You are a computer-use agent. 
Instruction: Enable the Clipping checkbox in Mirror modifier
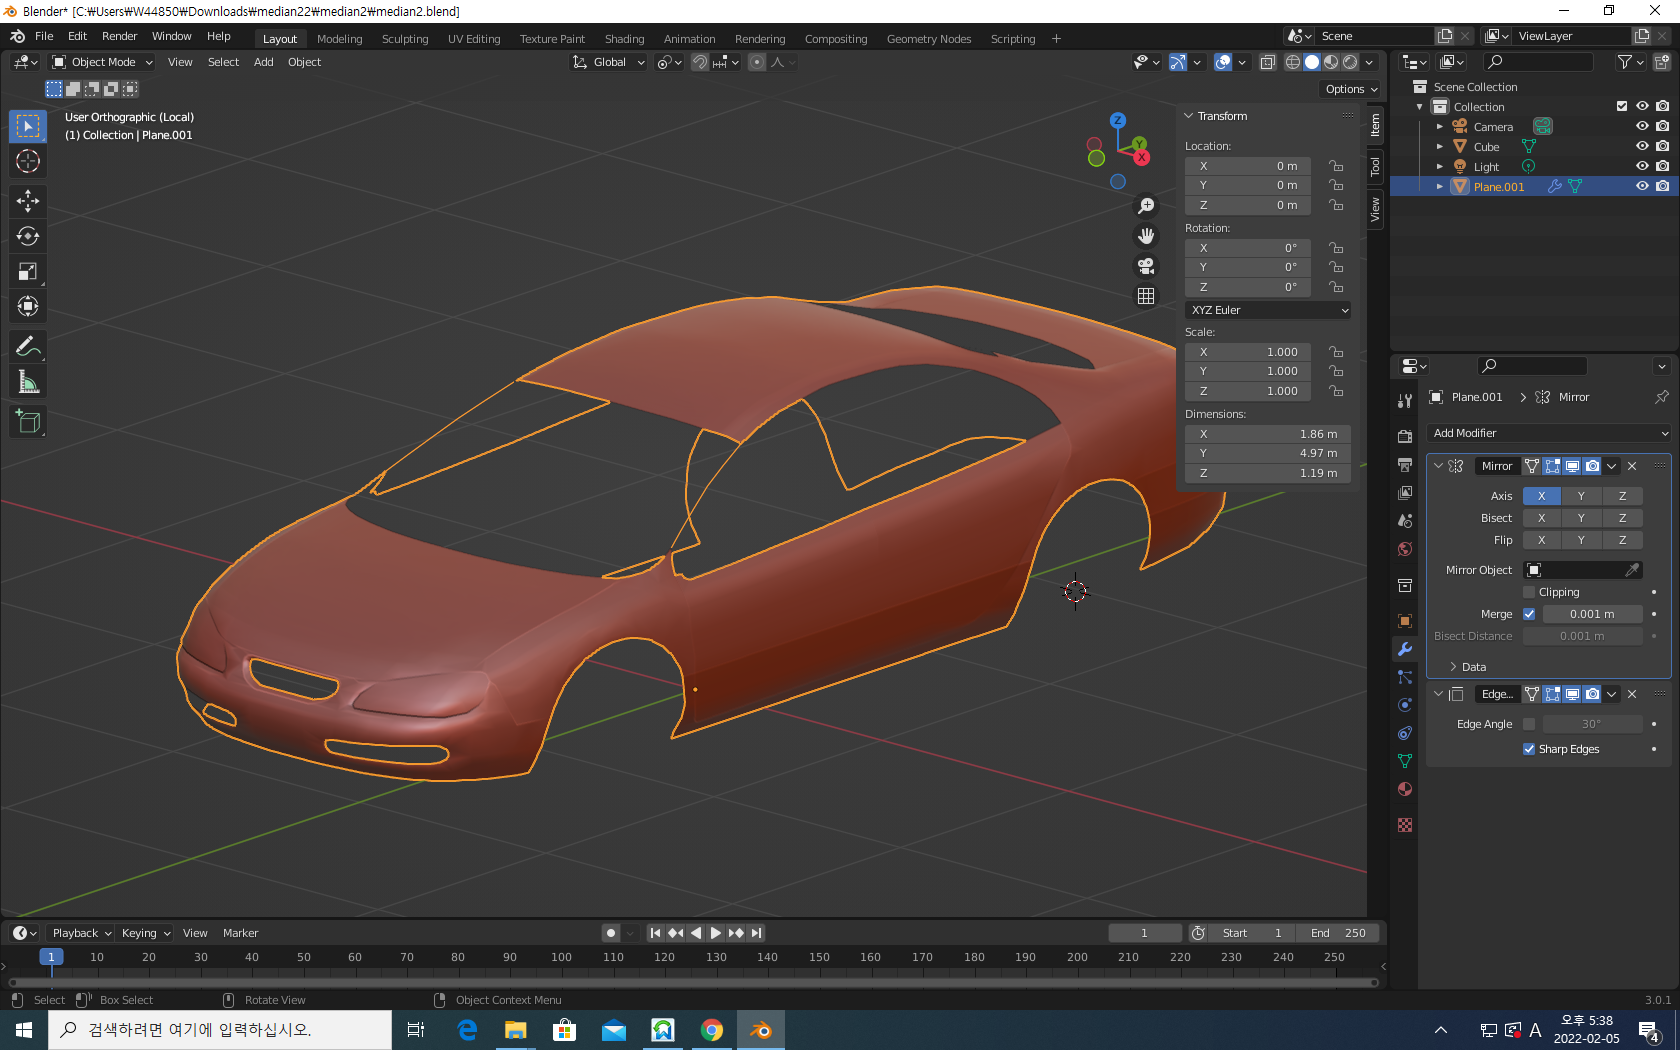click(1529, 592)
